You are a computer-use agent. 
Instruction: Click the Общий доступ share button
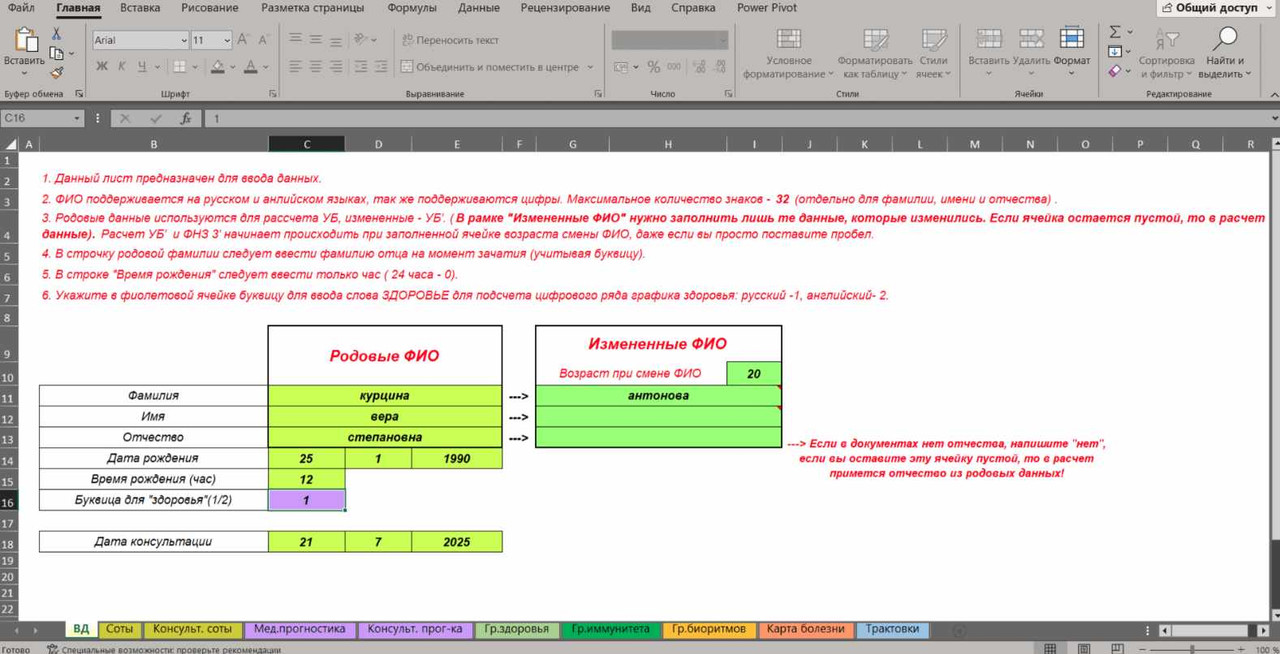[1216, 8]
